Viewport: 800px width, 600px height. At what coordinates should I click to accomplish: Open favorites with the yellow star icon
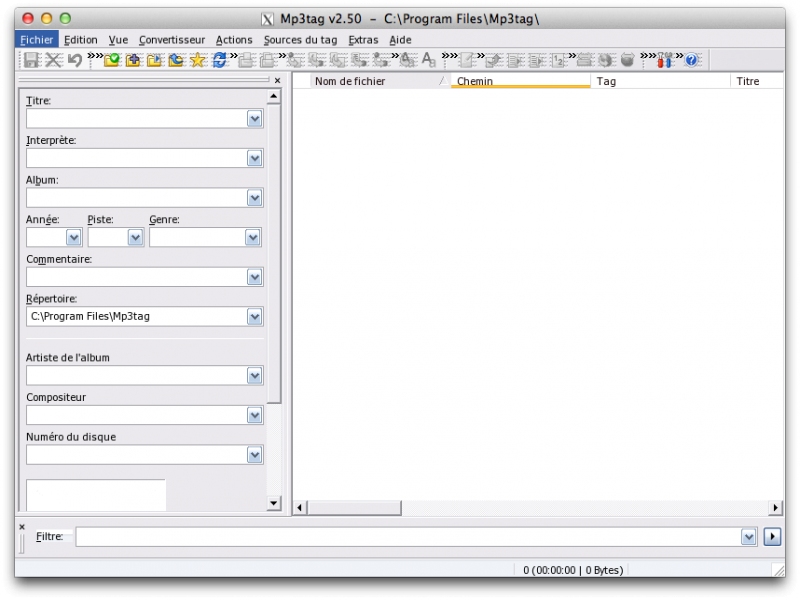(x=197, y=60)
